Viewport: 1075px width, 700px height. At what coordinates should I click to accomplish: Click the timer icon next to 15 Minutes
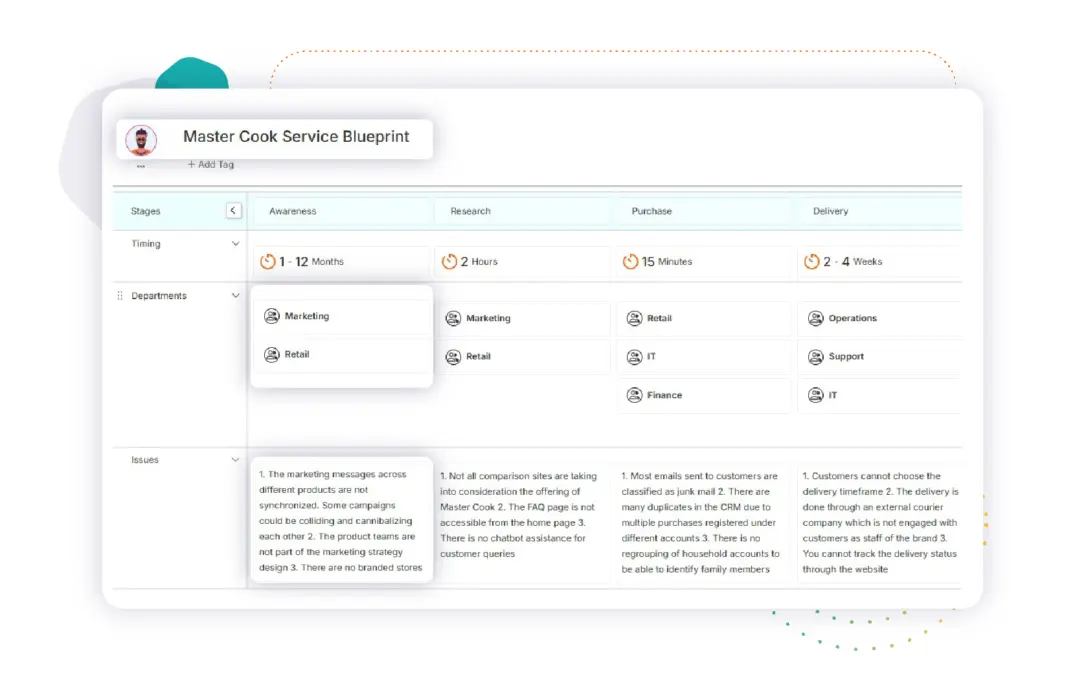click(629, 261)
